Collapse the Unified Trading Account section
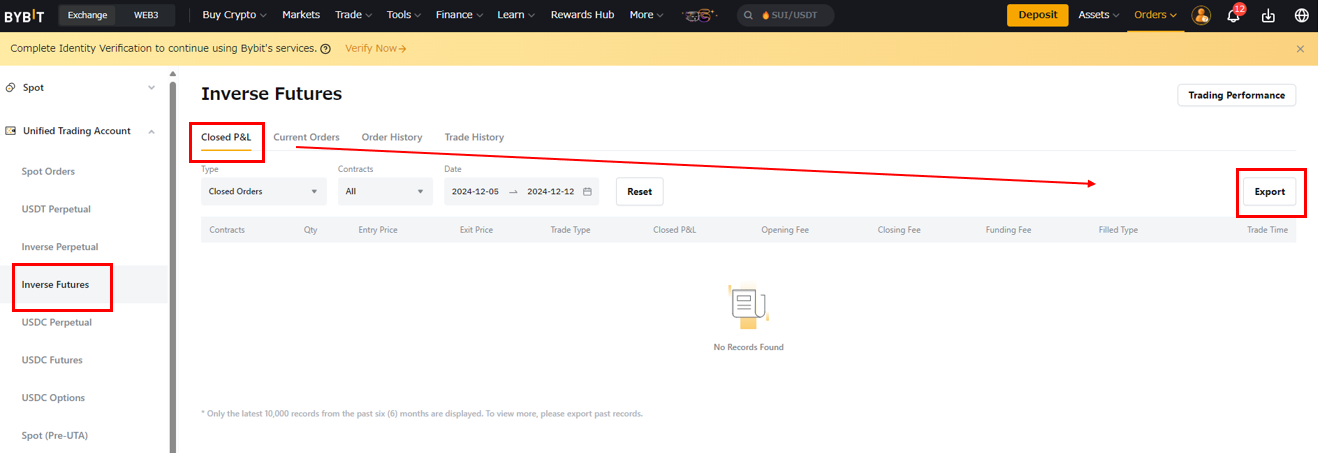Screen dimensions: 1318x453 (151, 131)
